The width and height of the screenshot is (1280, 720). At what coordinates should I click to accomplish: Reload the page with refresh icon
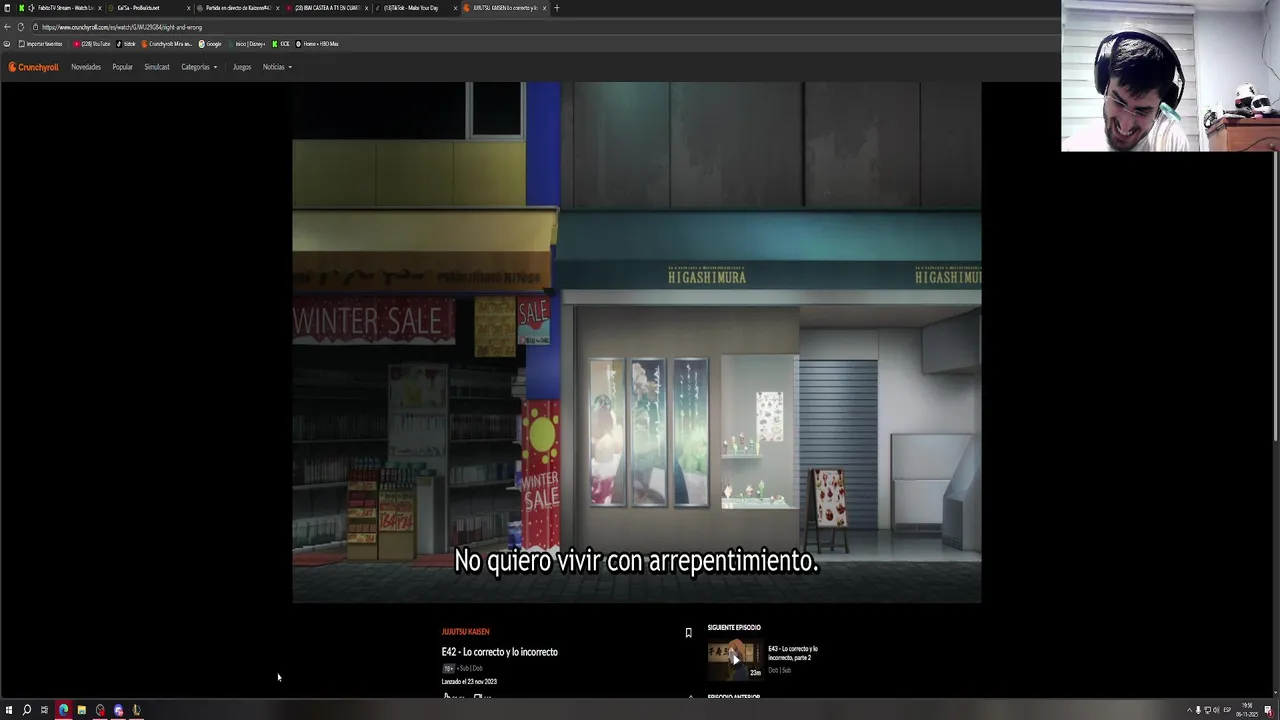(x=22, y=27)
